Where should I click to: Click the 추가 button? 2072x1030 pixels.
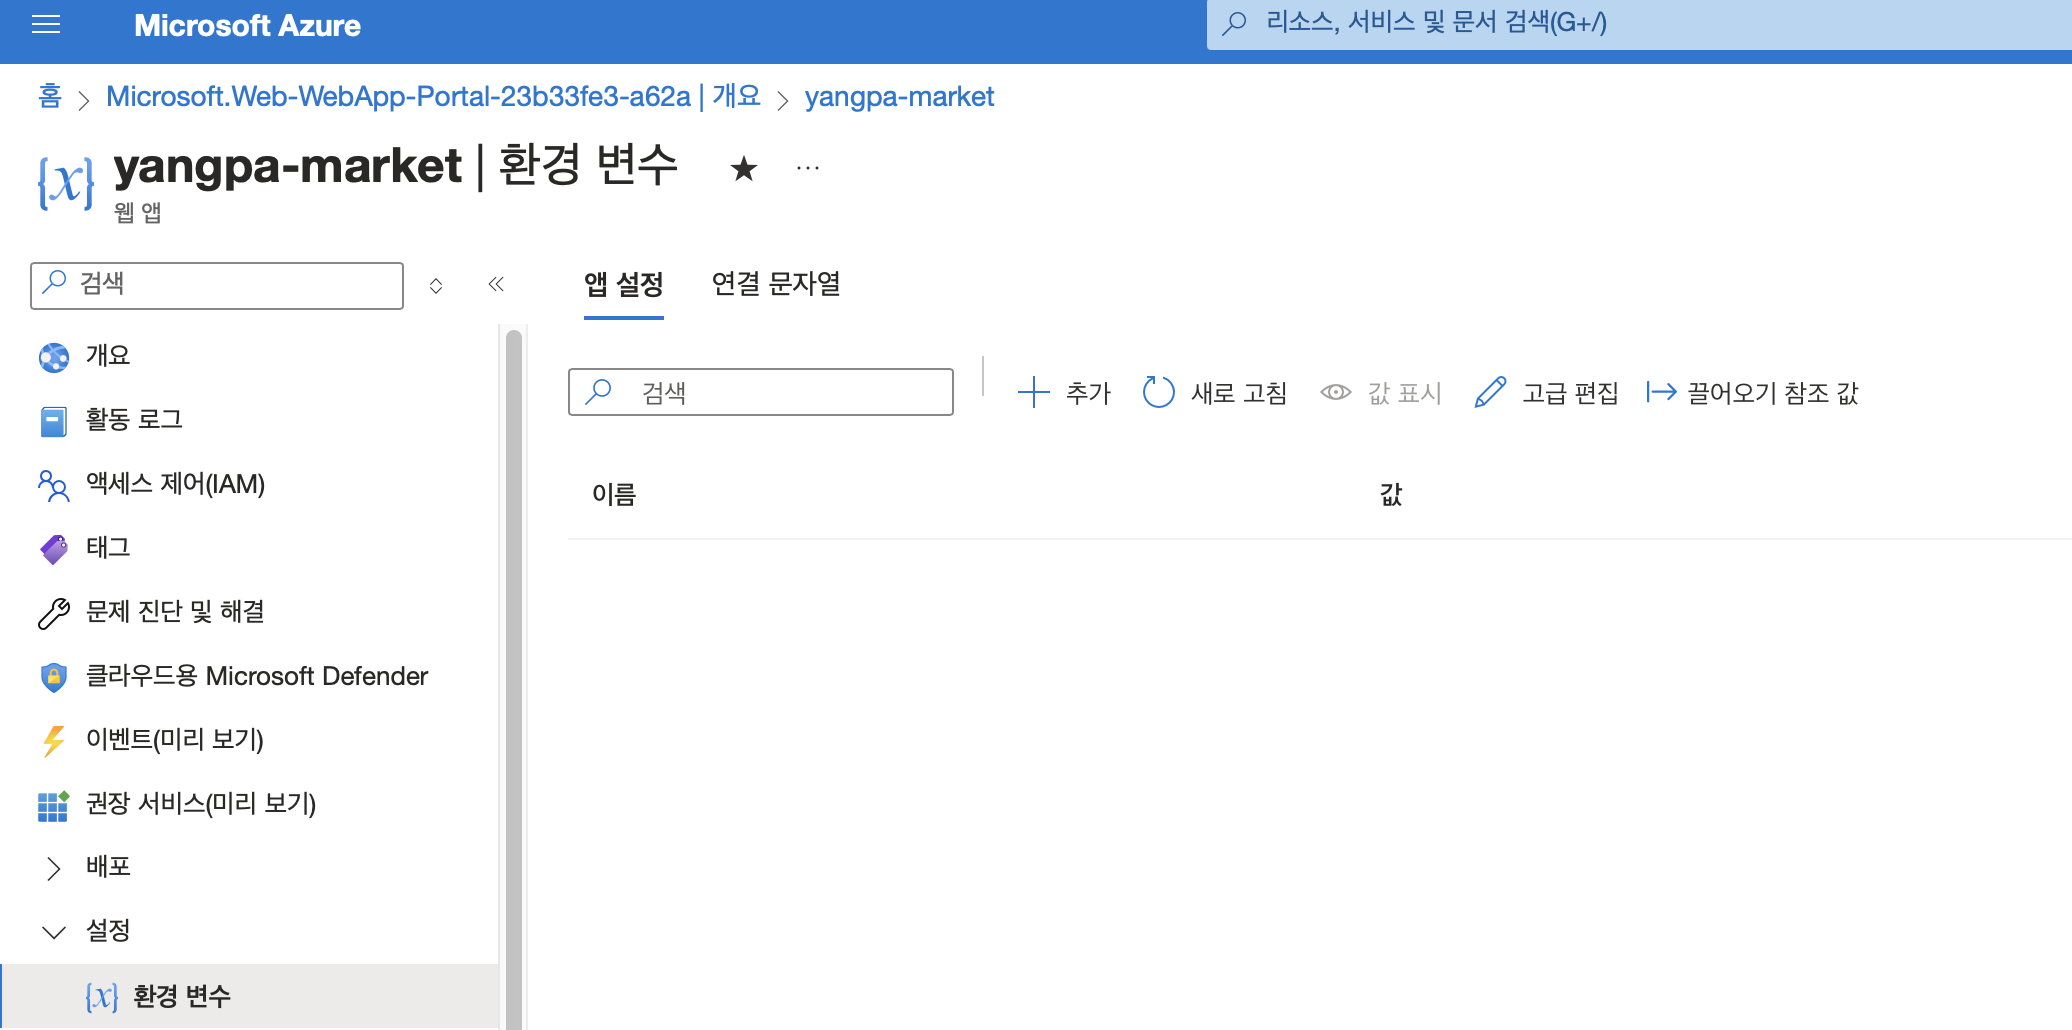click(1064, 393)
